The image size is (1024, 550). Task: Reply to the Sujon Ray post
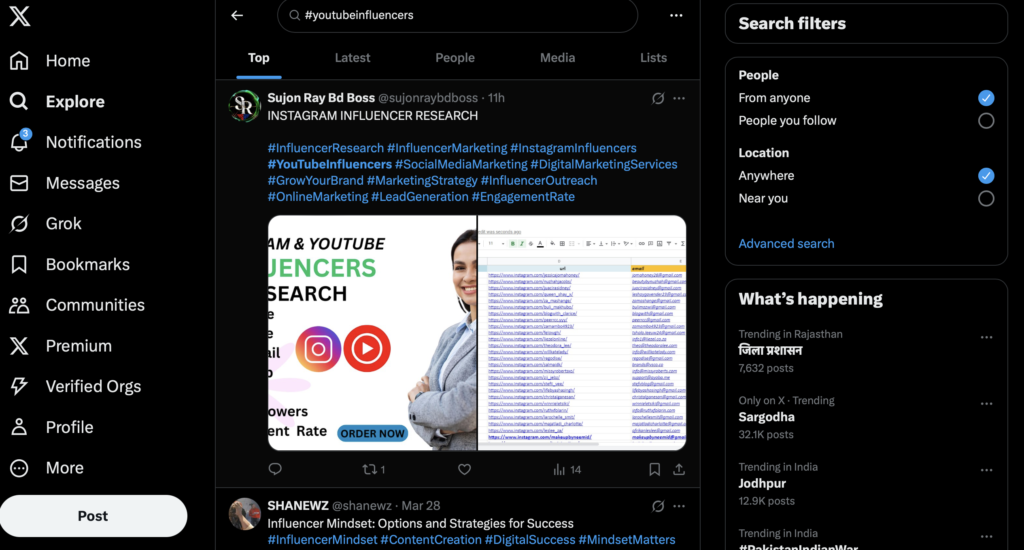(275, 469)
